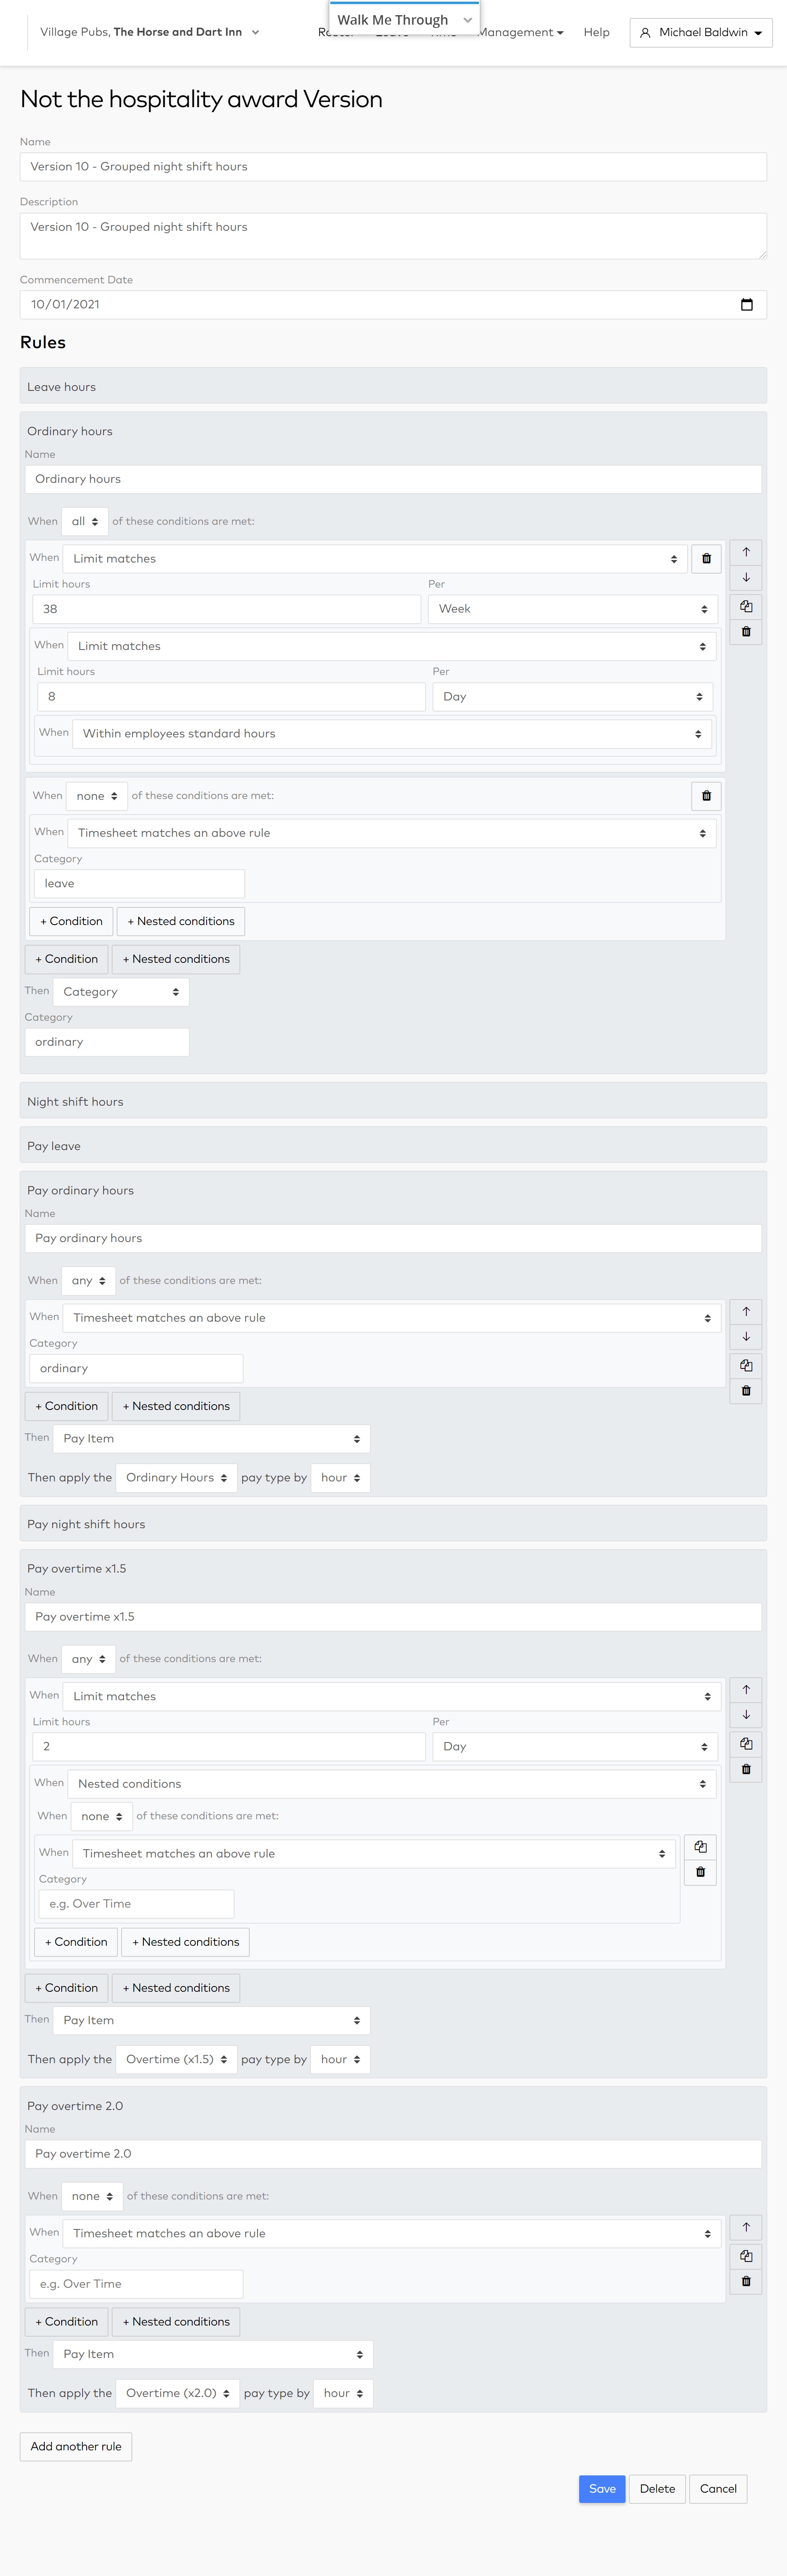The height and width of the screenshot is (2576, 787).
Task: Open the Per 'Week' dropdown
Action: pos(573,609)
